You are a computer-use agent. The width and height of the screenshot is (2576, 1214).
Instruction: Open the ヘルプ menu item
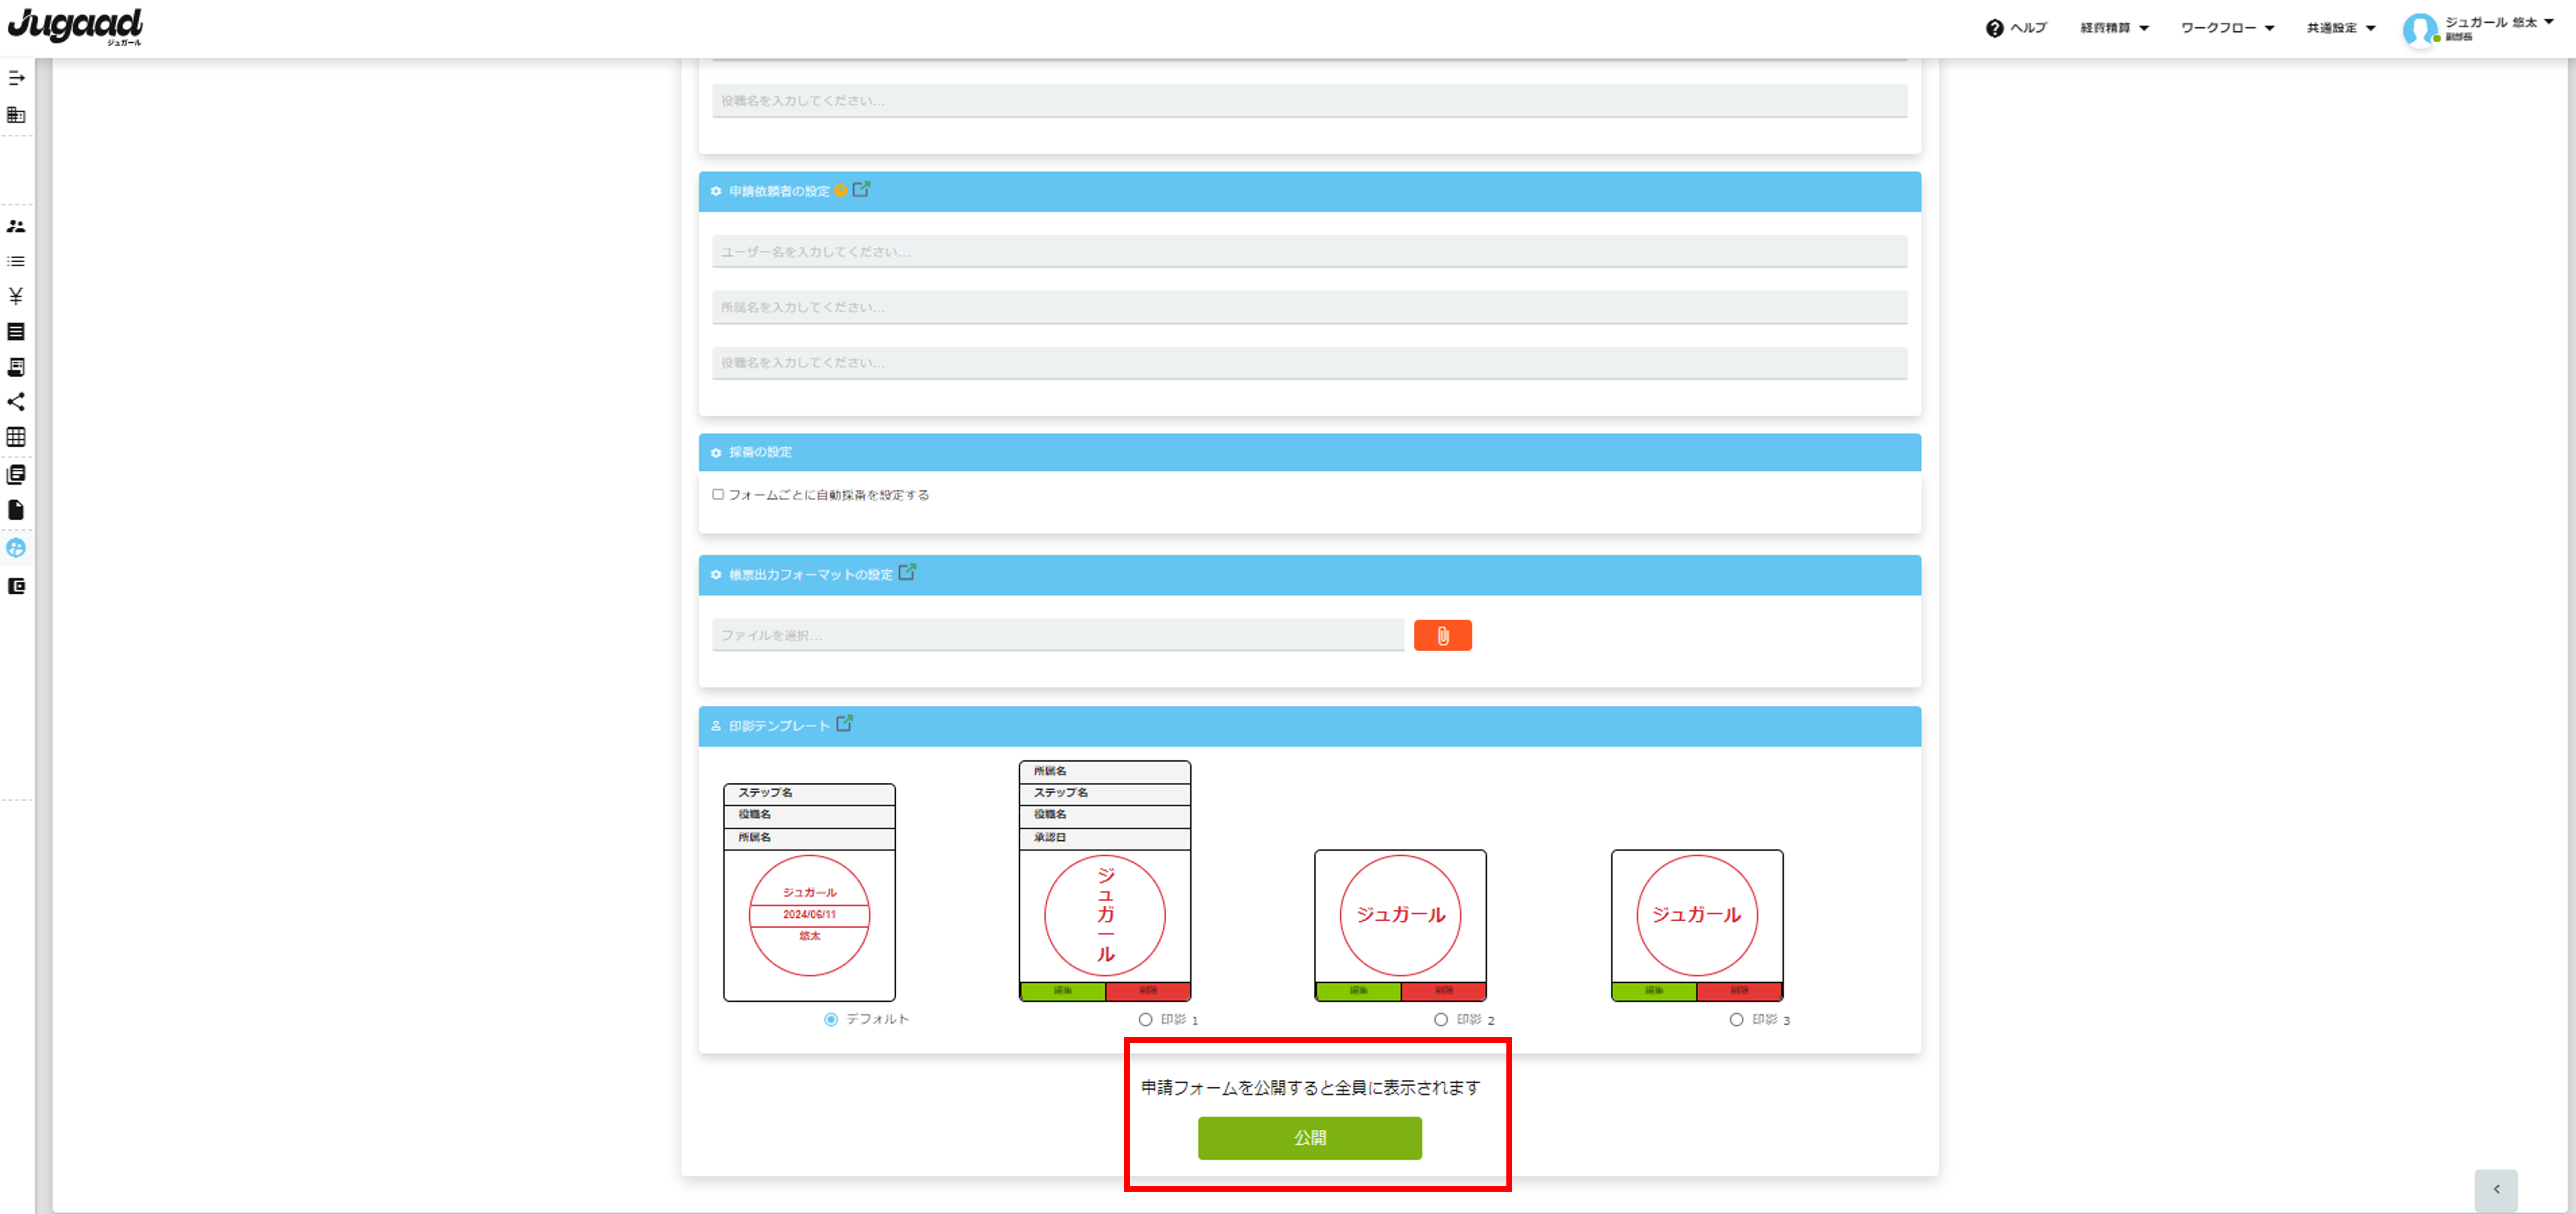click(x=2017, y=28)
